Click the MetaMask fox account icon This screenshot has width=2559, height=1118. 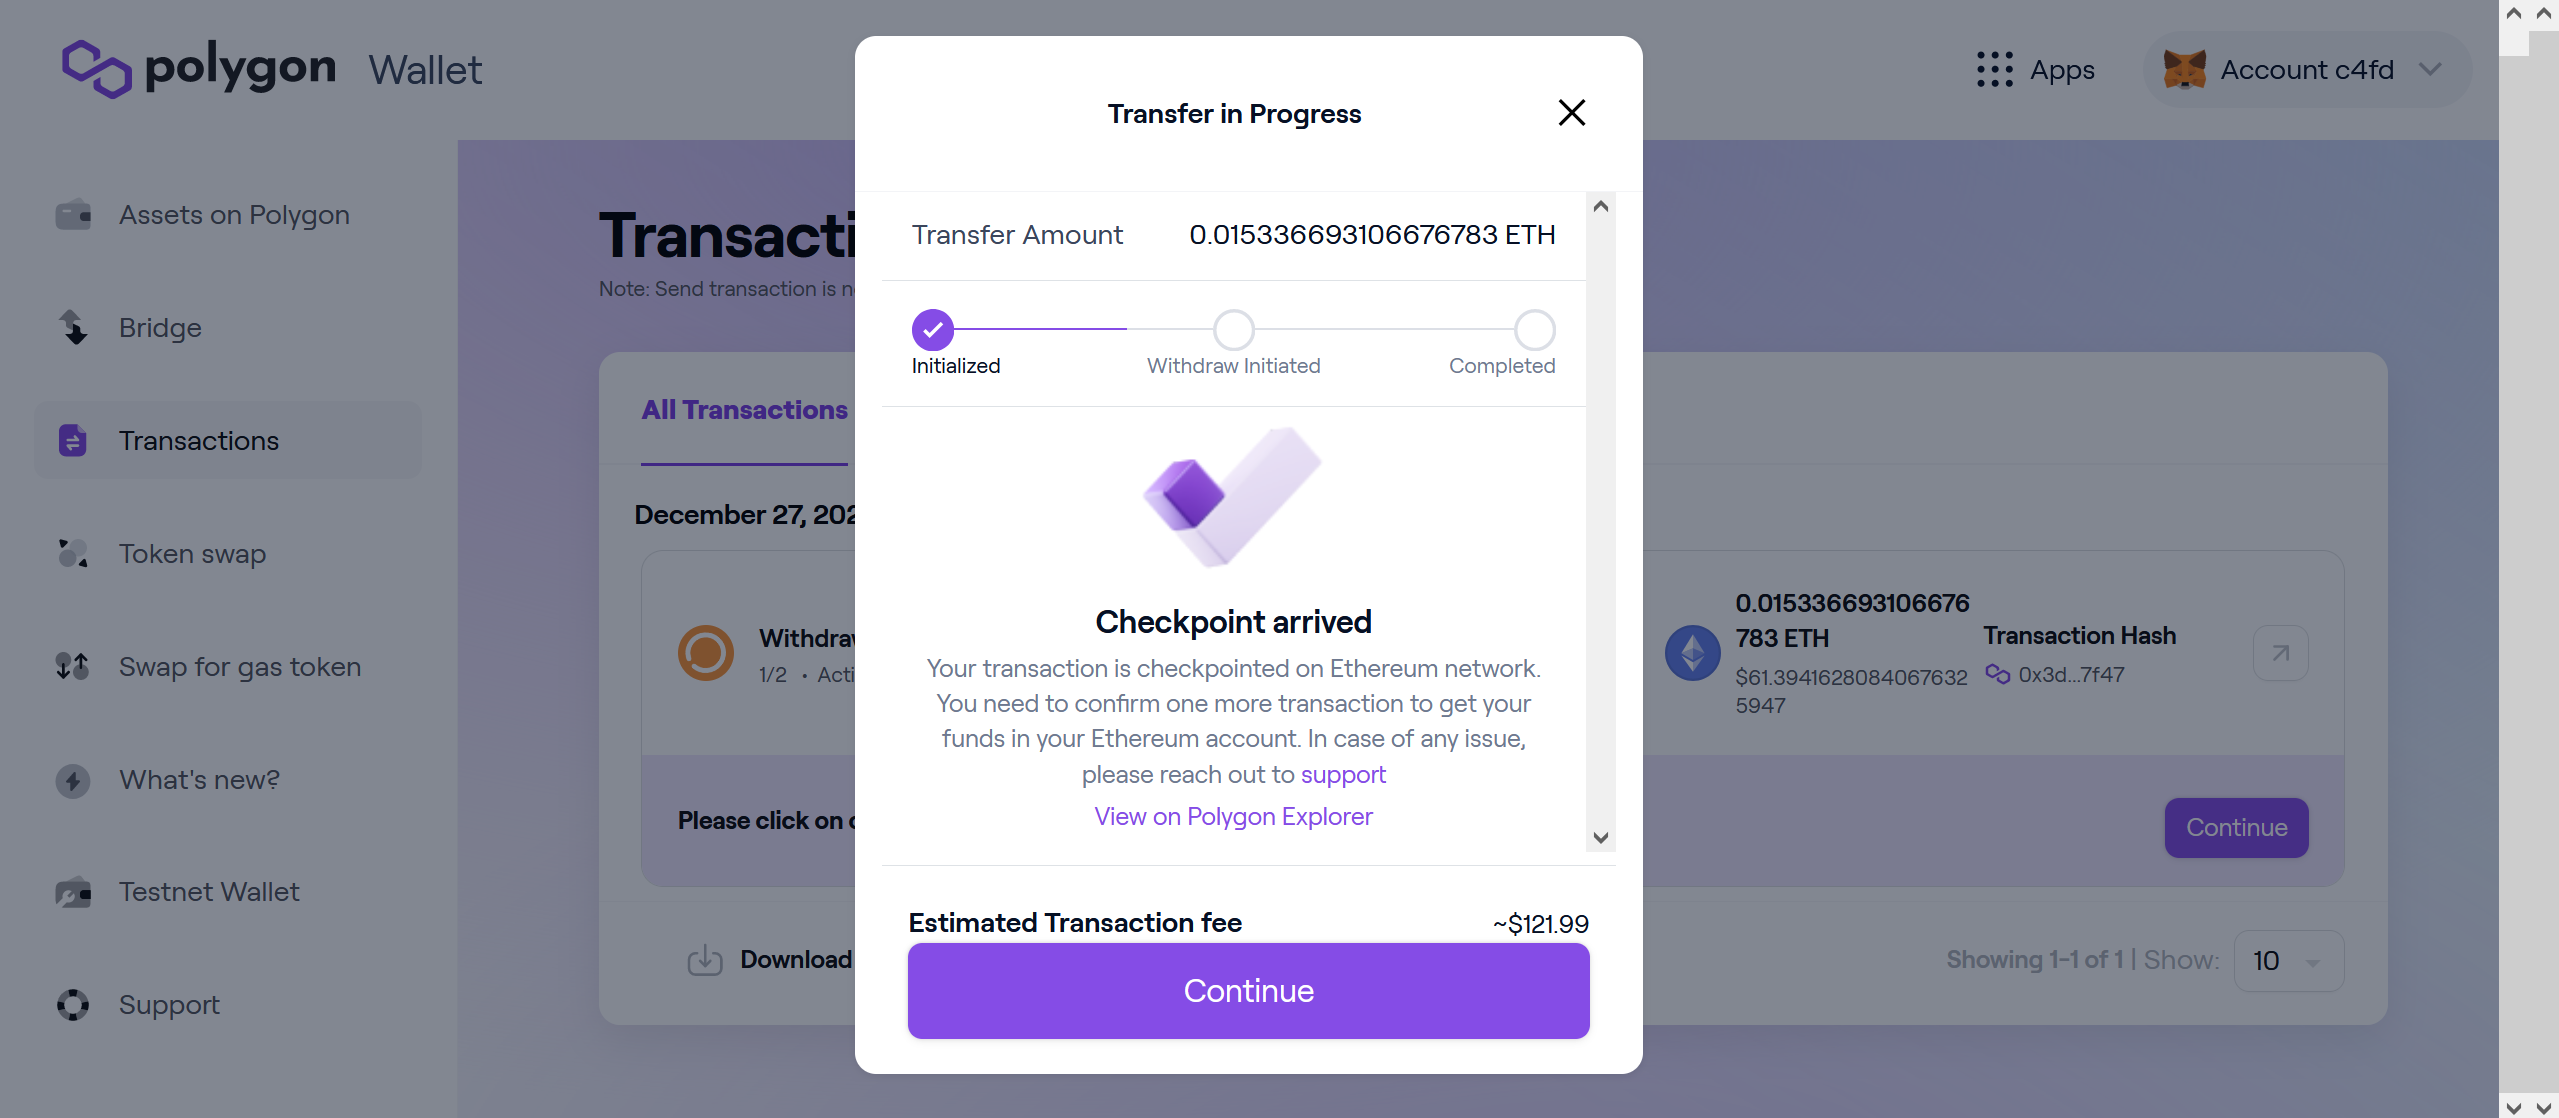coord(2184,70)
